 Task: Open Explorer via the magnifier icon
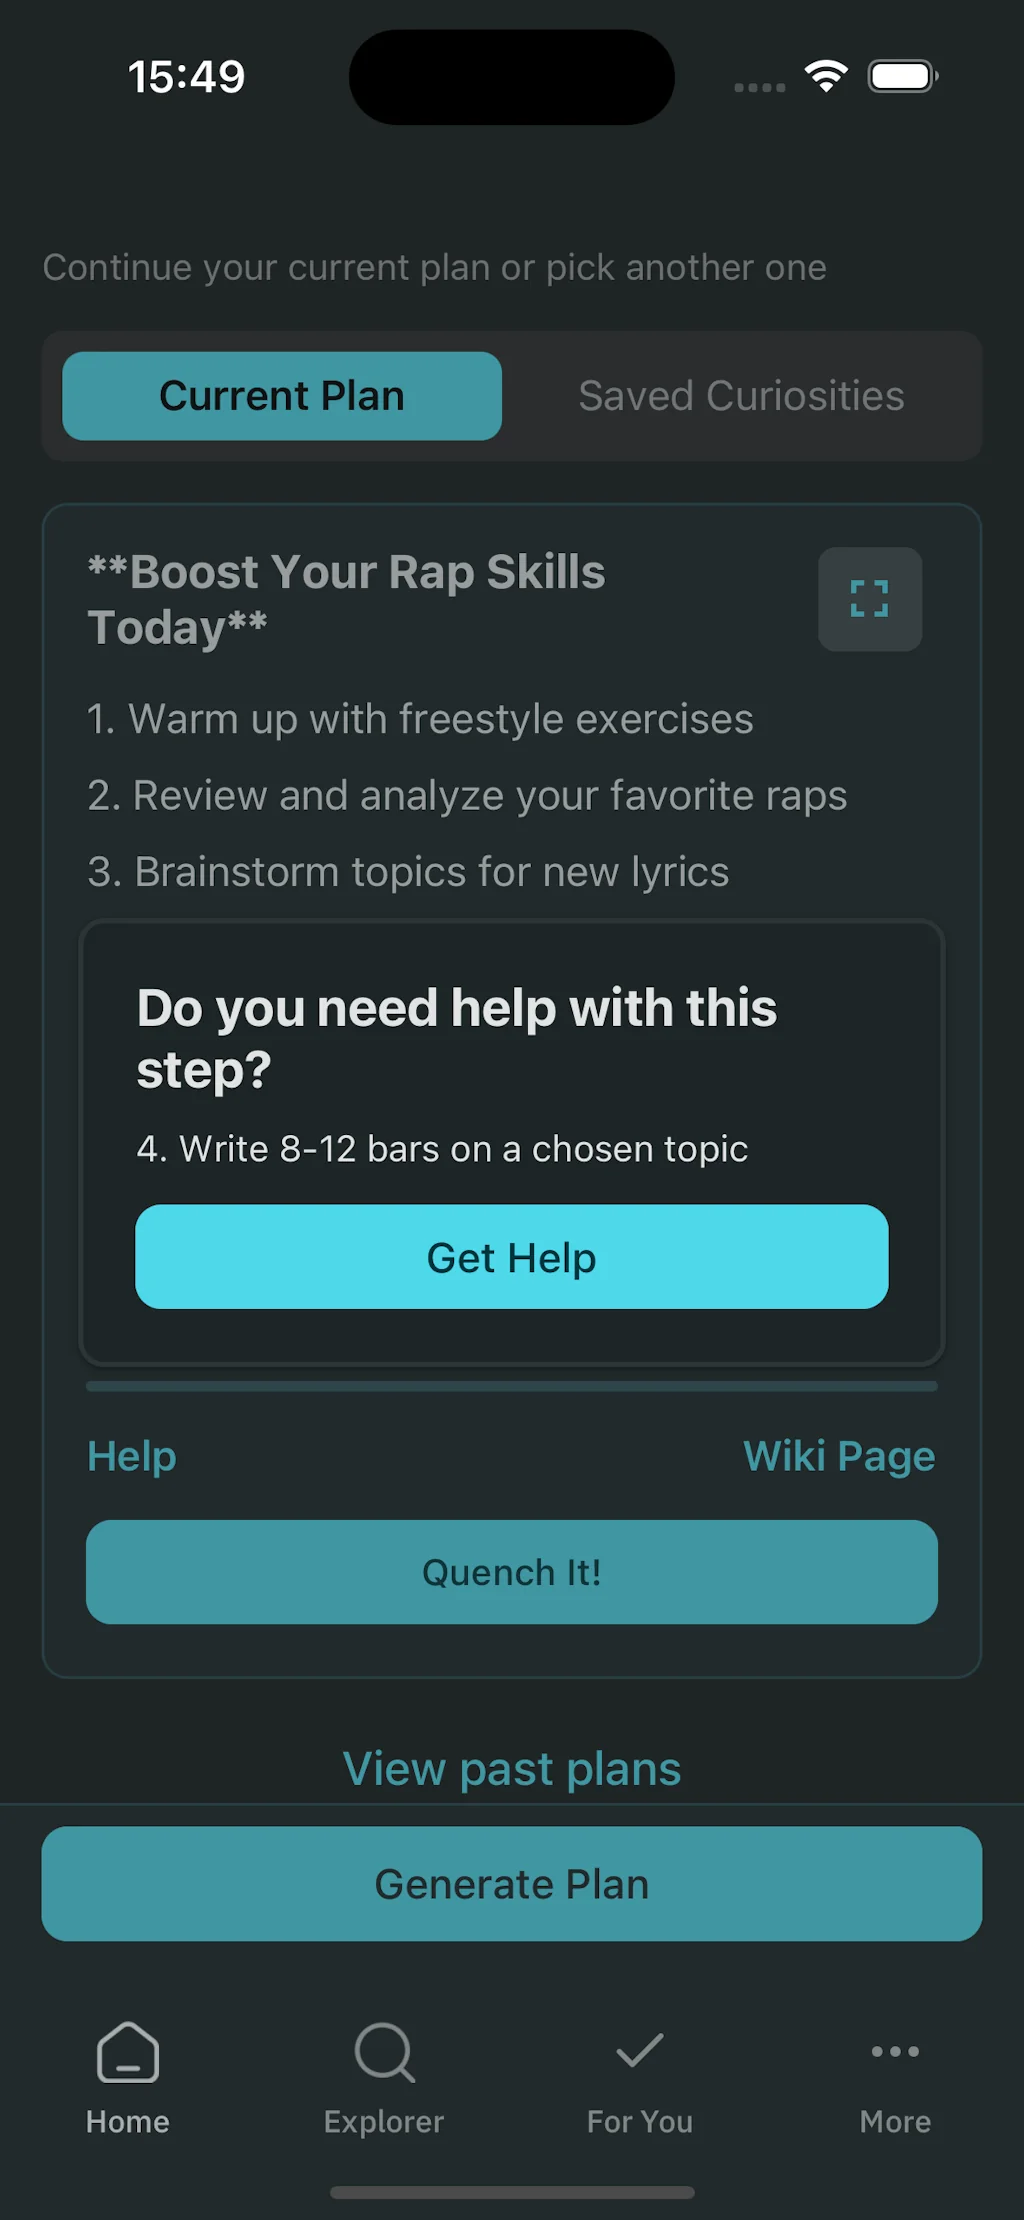[384, 2052]
